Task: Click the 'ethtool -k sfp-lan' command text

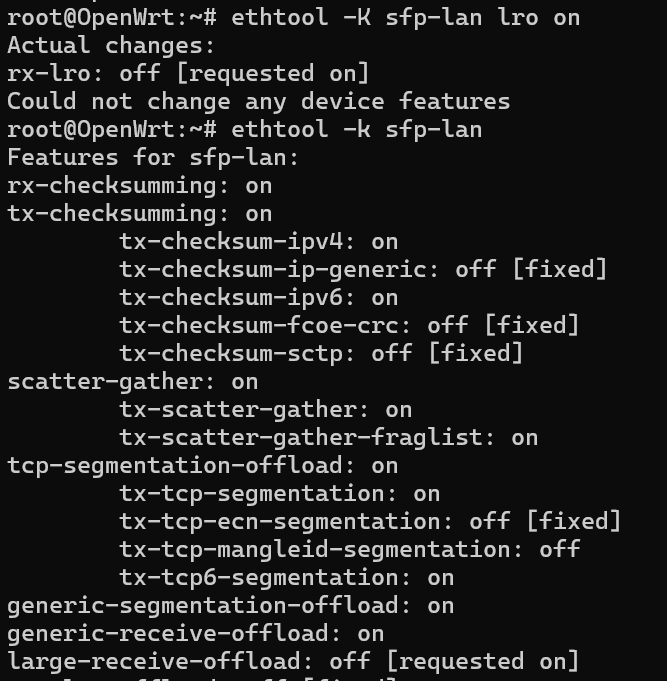Action: click(356, 129)
